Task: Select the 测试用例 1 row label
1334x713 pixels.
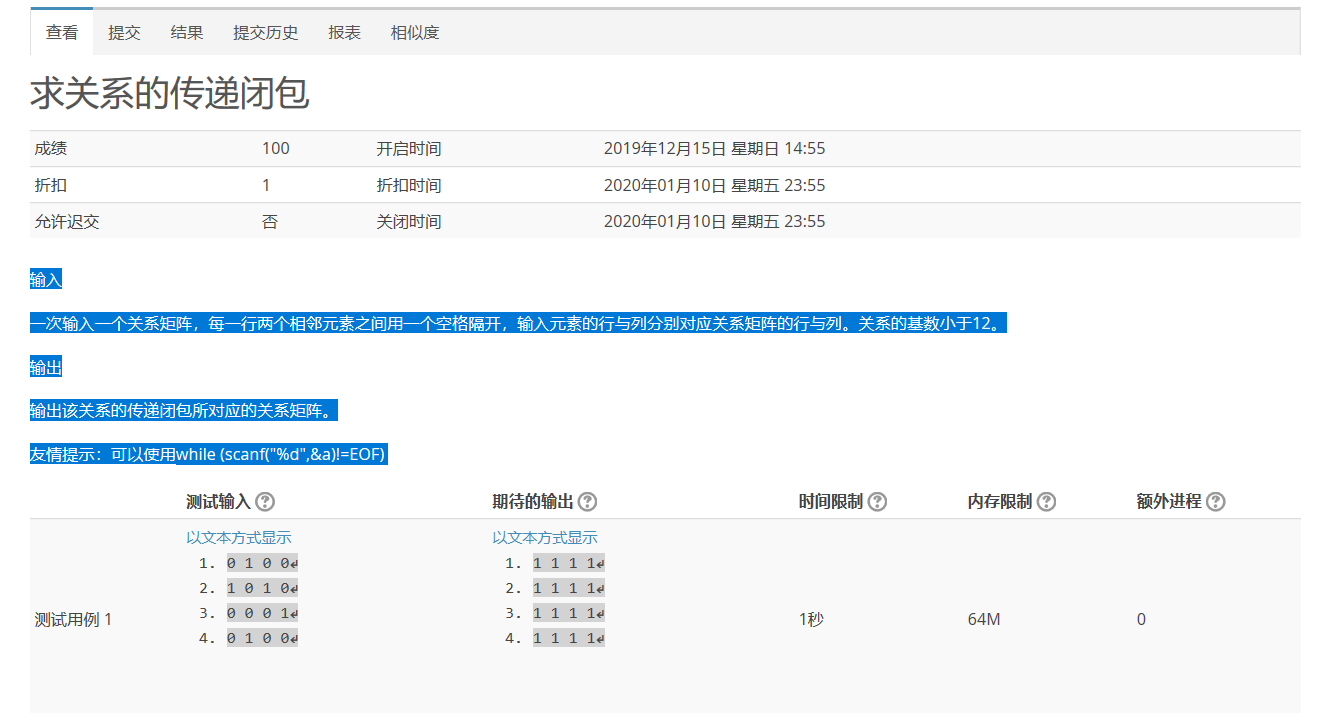Action: tap(74, 619)
